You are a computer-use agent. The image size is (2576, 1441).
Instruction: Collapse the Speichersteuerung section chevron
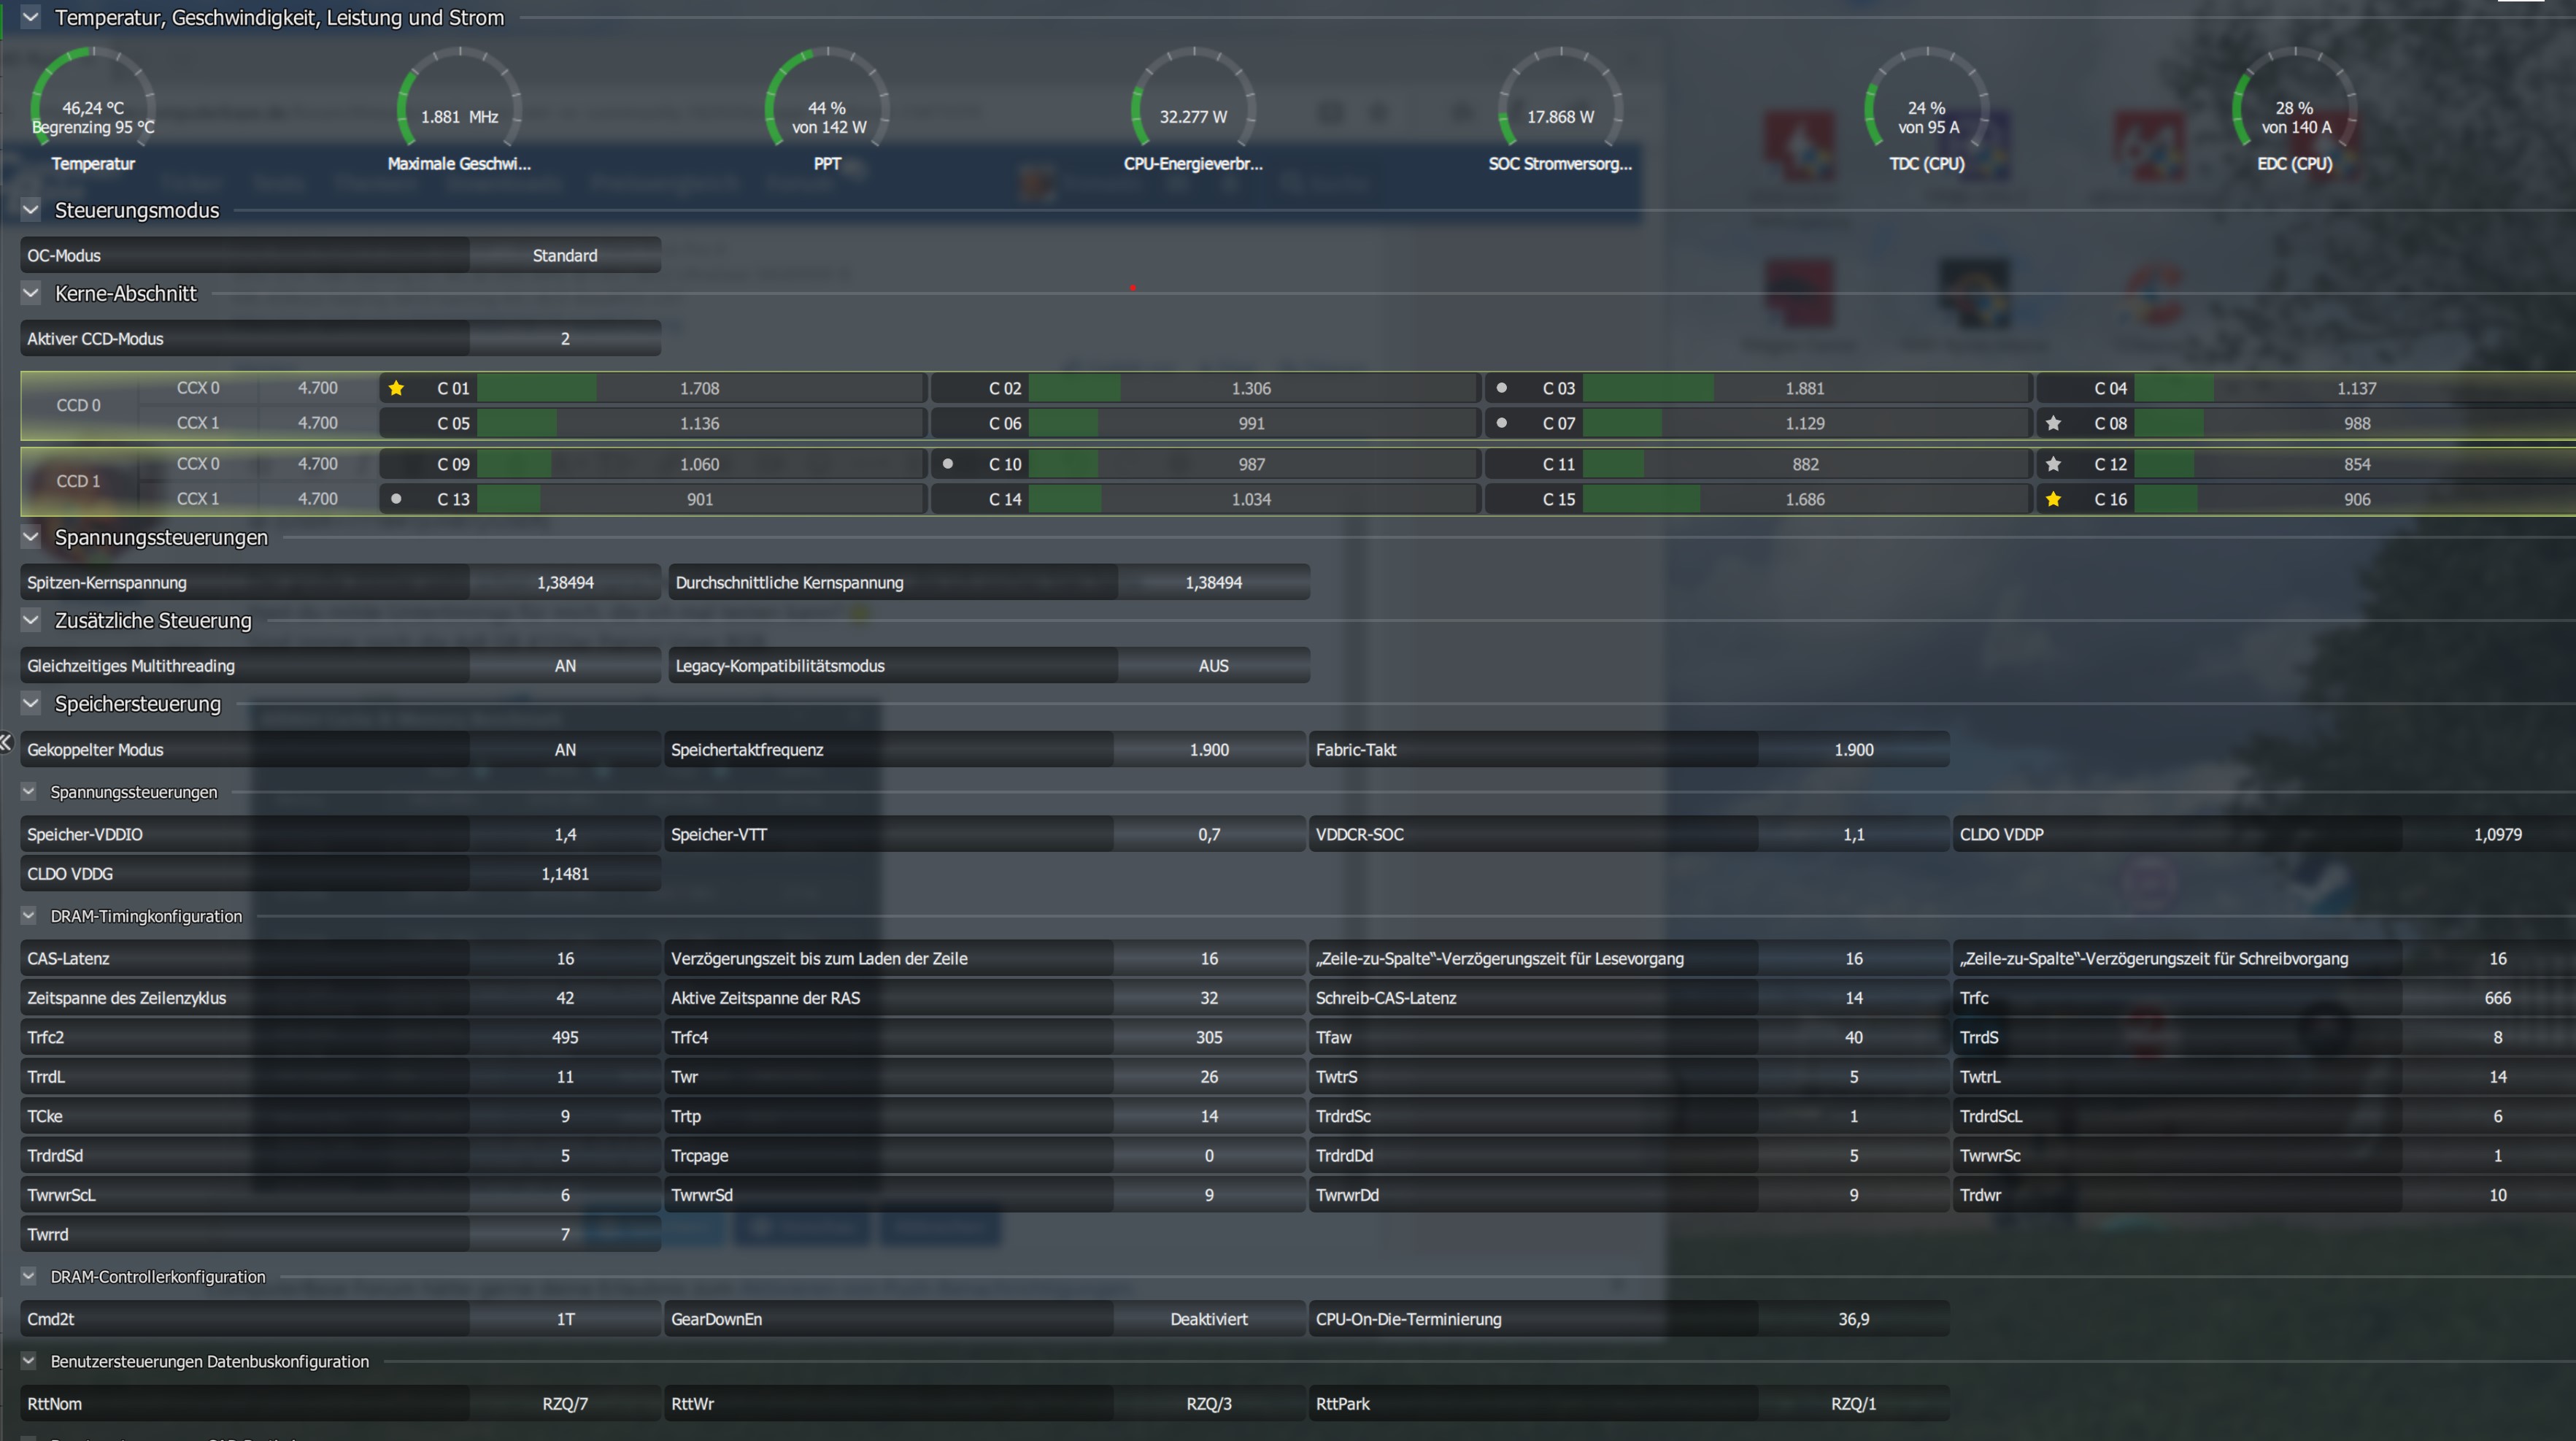coord(31,704)
